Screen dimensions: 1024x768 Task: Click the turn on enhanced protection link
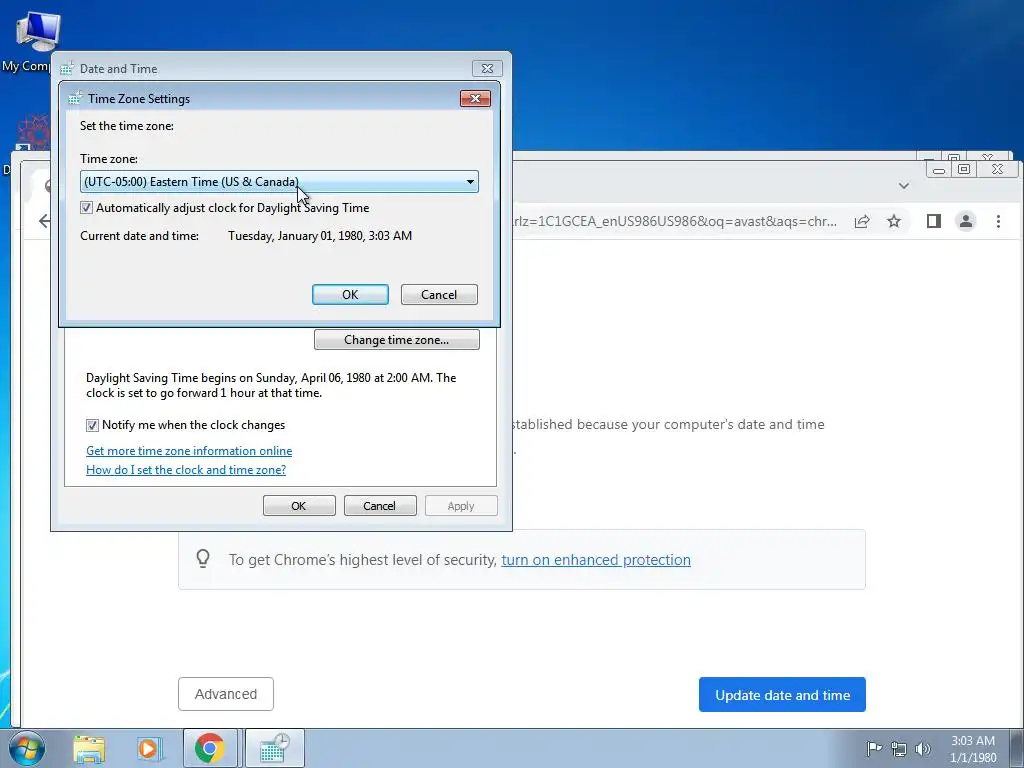[x=596, y=560]
